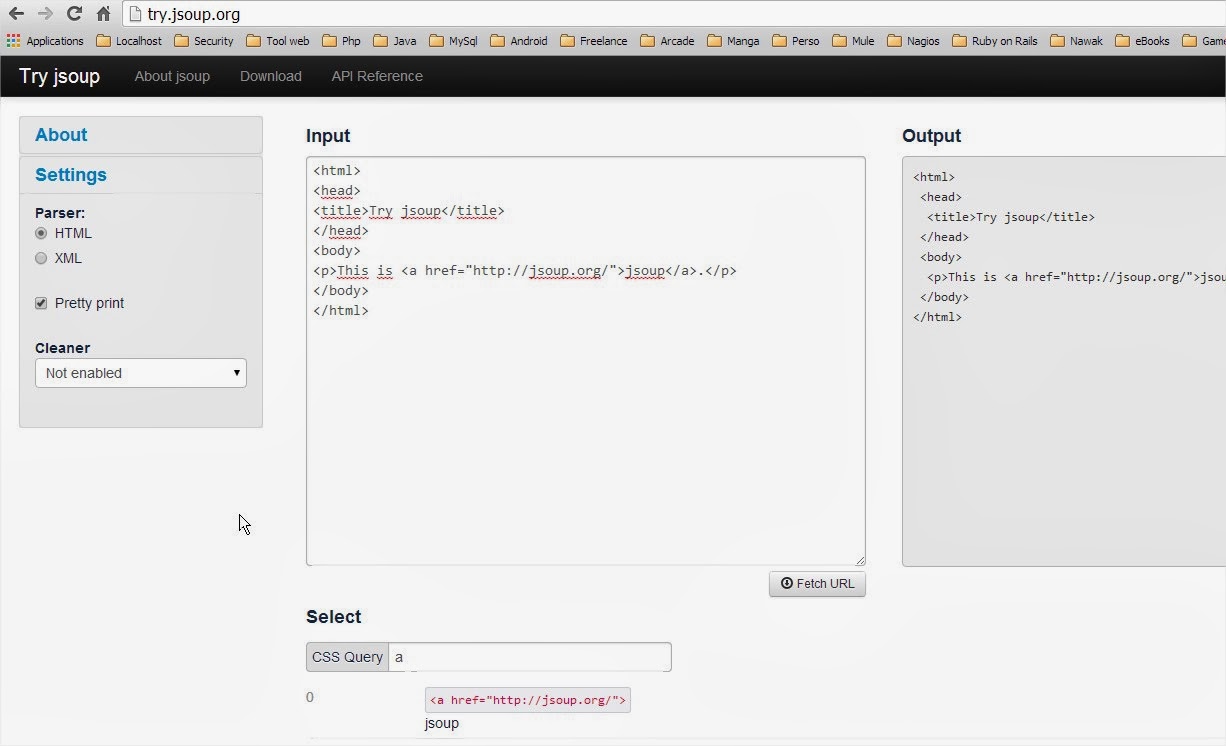Open the Localhost bookmark folder
Screen dimensions: 1226x746
point(128,41)
